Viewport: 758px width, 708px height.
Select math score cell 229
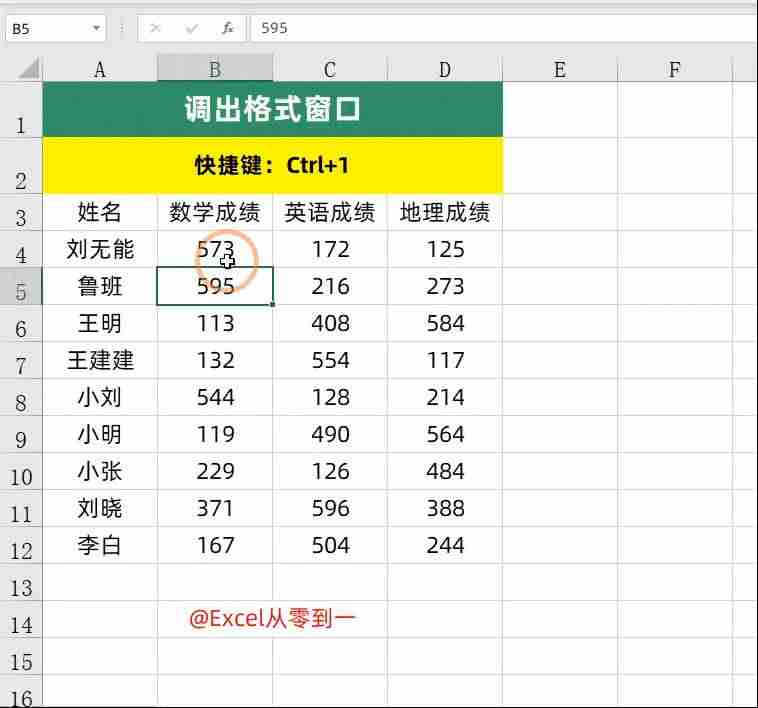pos(215,472)
